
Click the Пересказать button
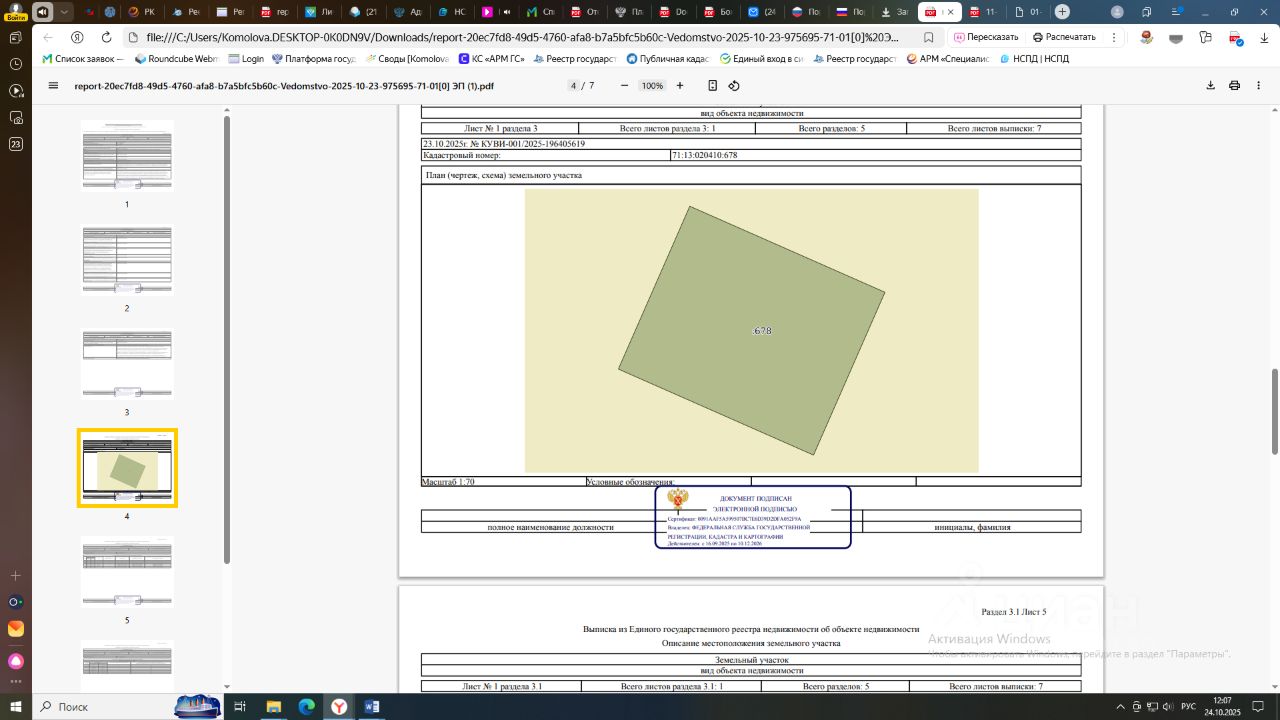coord(986,37)
